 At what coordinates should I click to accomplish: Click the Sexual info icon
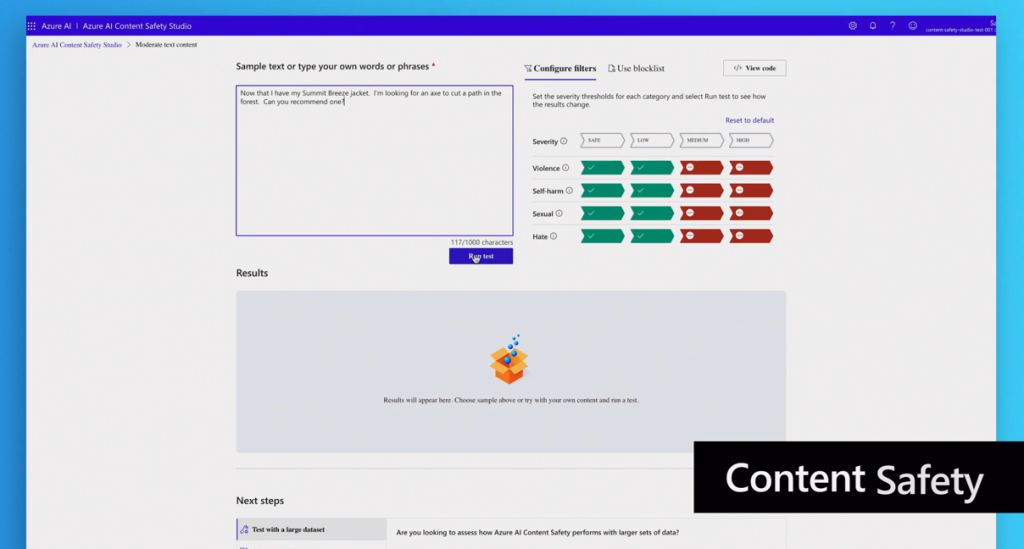(559, 213)
